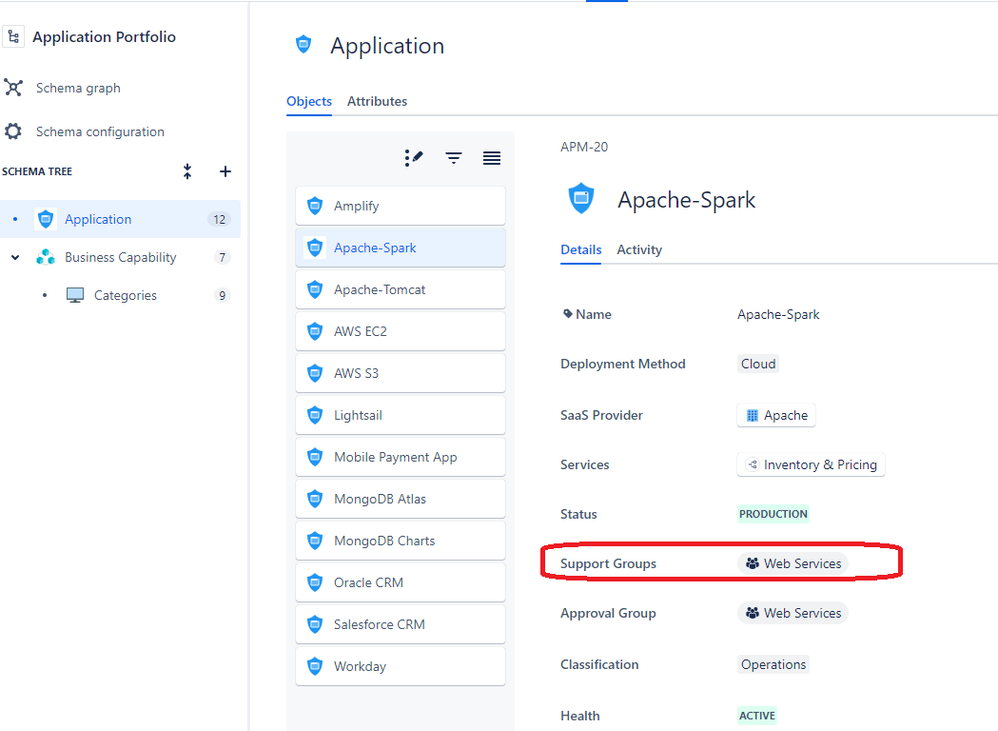Viewport: 998px width, 731px height.
Task: Select the Workday object
Action: 400,666
